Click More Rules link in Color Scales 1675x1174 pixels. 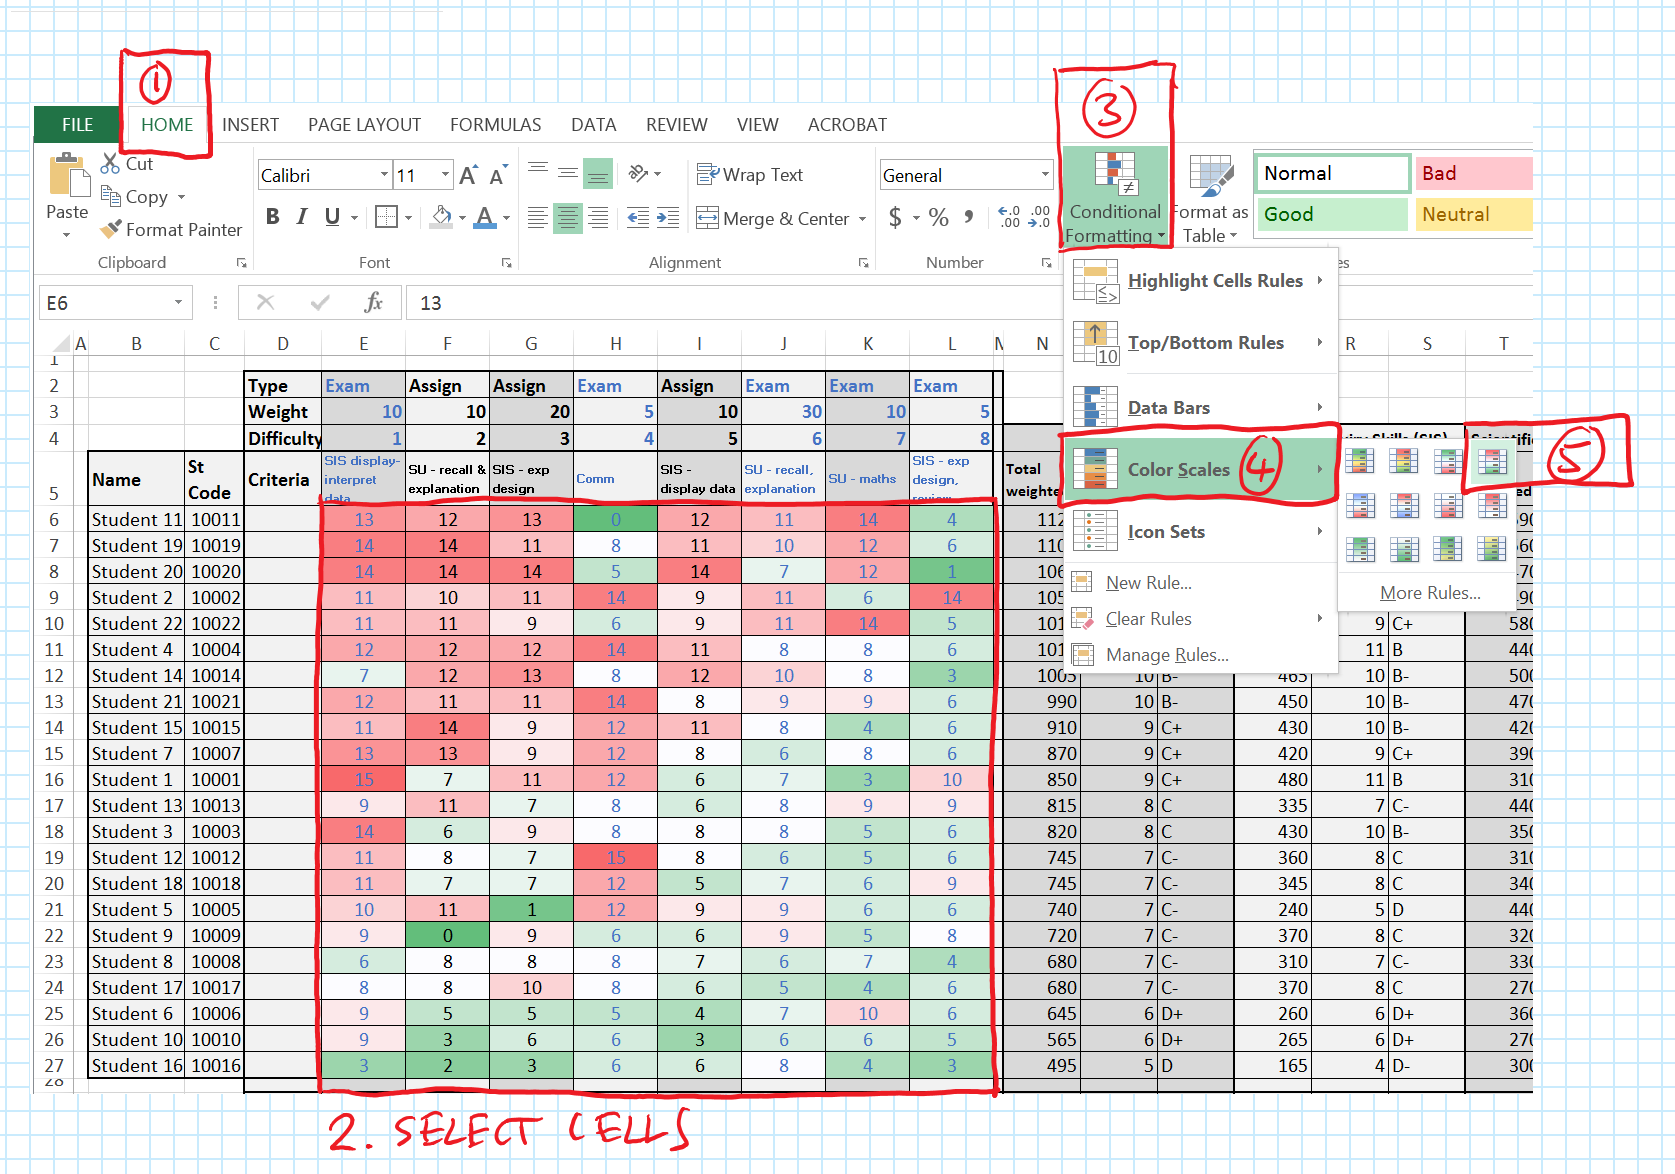[x=1429, y=593]
